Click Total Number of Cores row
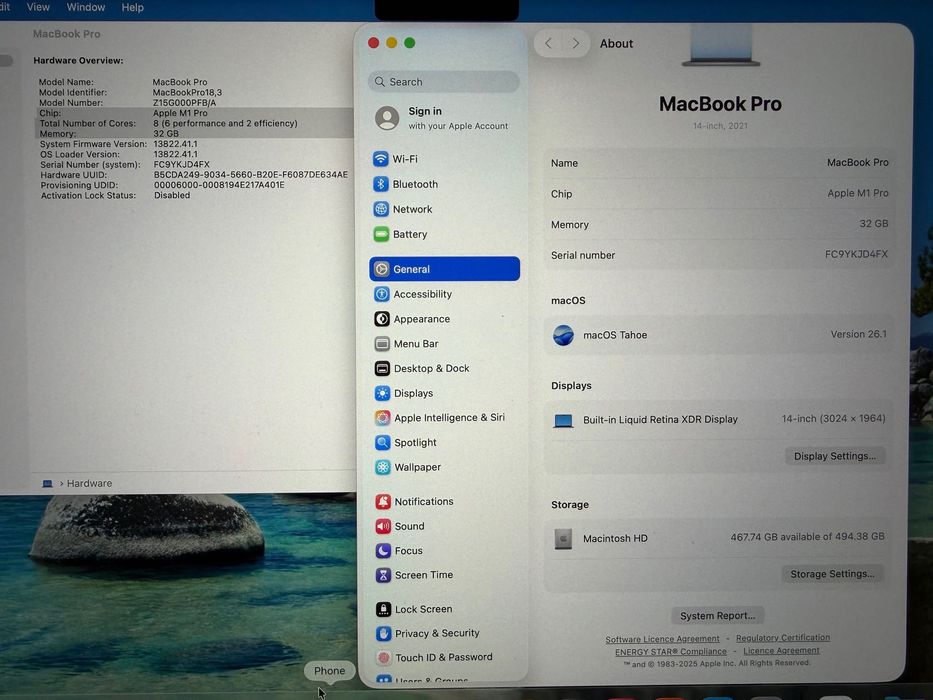Image resolution: width=933 pixels, height=700 pixels. click(194, 123)
